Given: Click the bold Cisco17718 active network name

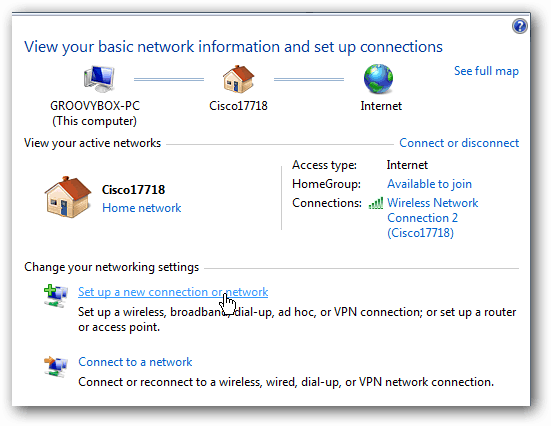Looking at the screenshot, I should click(133, 190).
